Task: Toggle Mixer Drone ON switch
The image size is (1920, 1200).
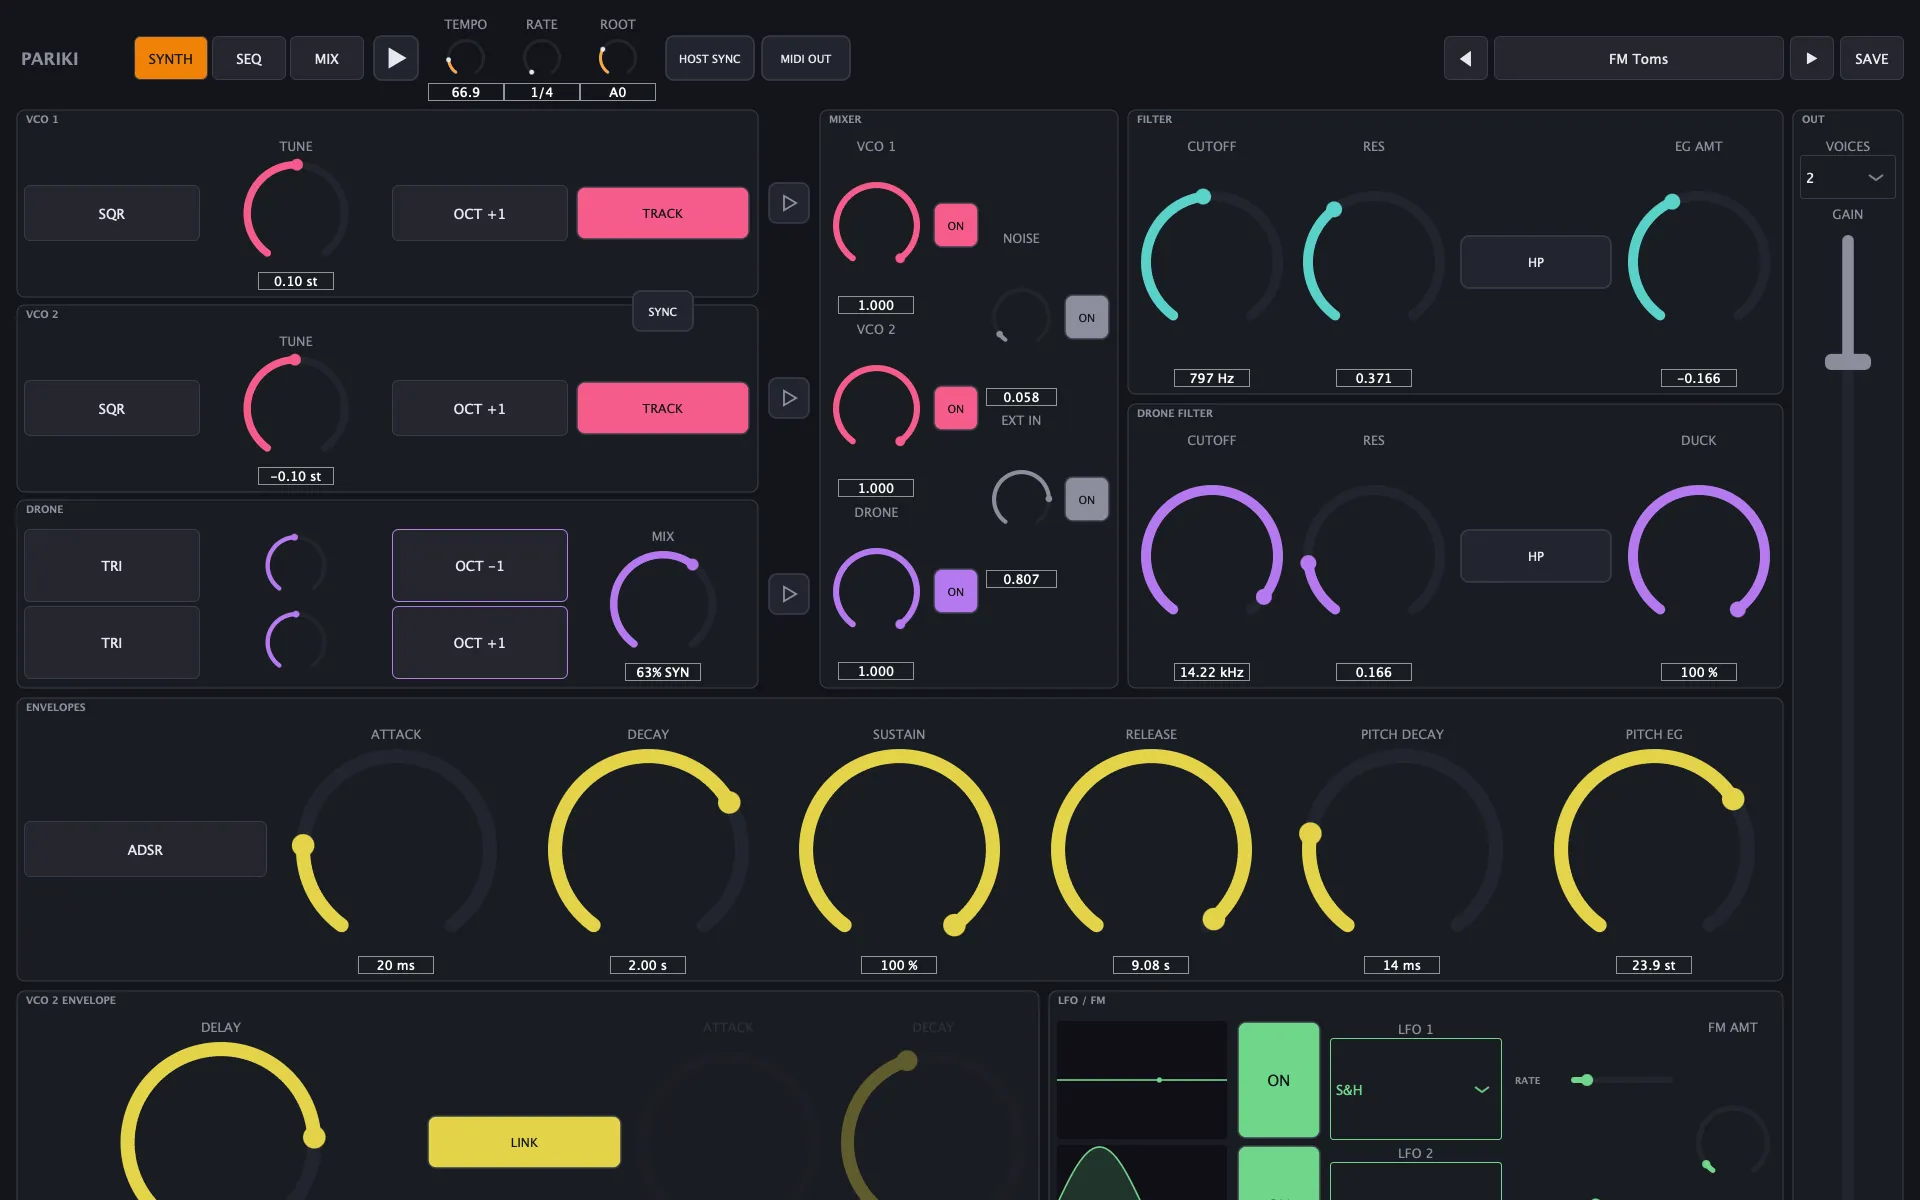Action: [955, 591]
